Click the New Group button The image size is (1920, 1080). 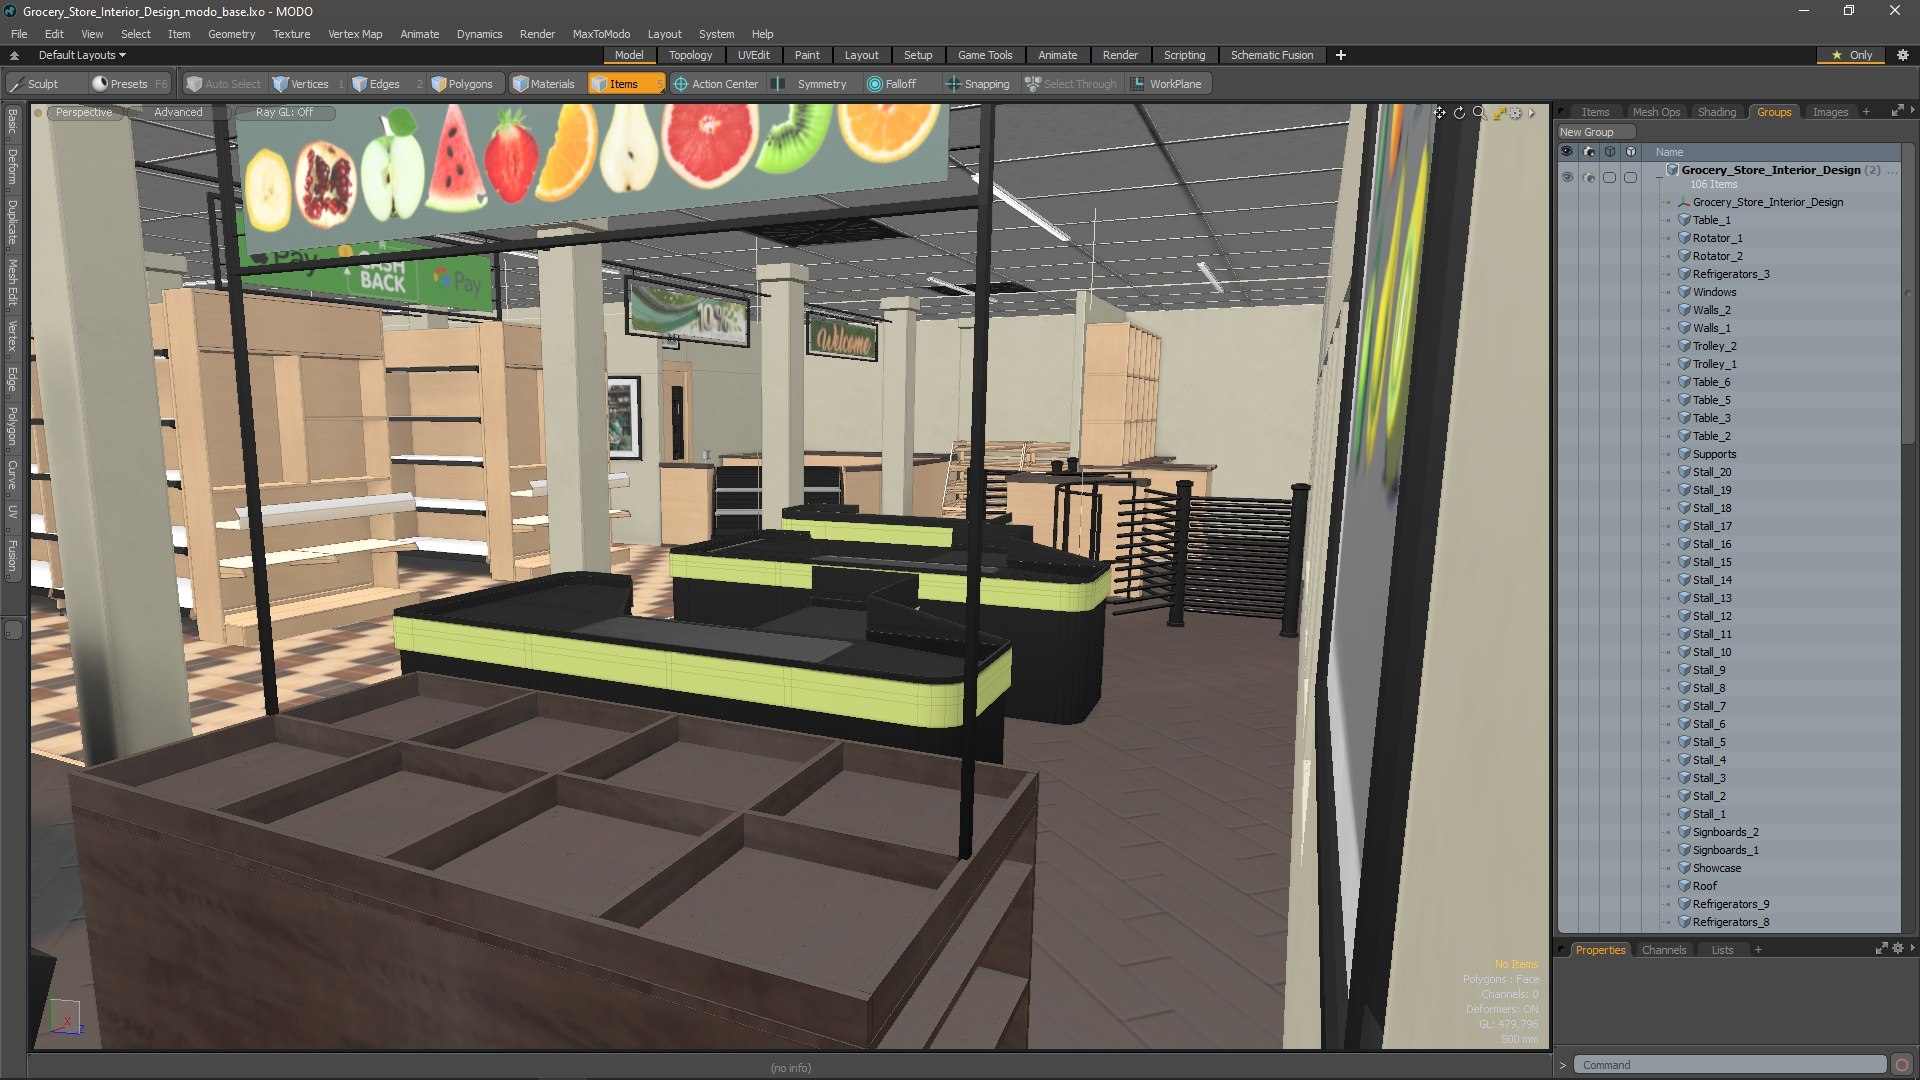[1595, 132]
